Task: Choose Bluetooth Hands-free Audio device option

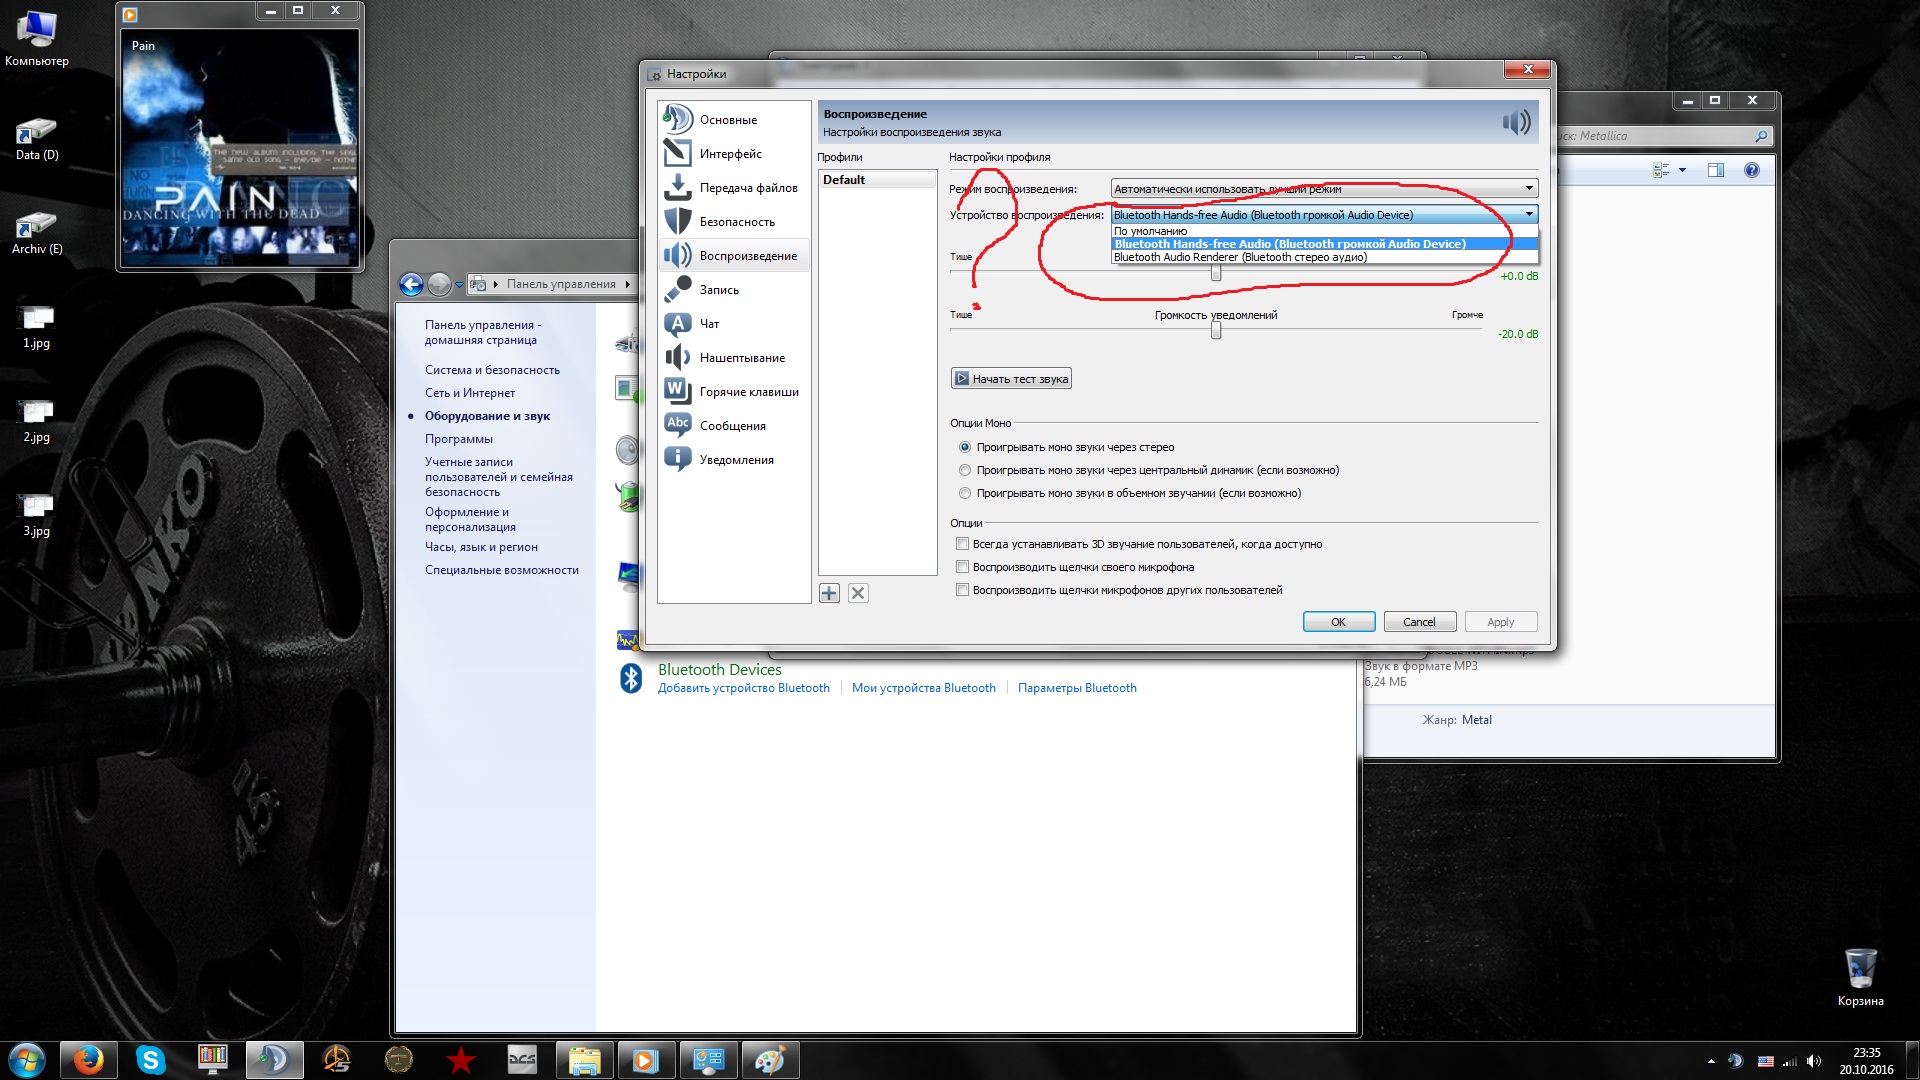Action: (1324, 244)
